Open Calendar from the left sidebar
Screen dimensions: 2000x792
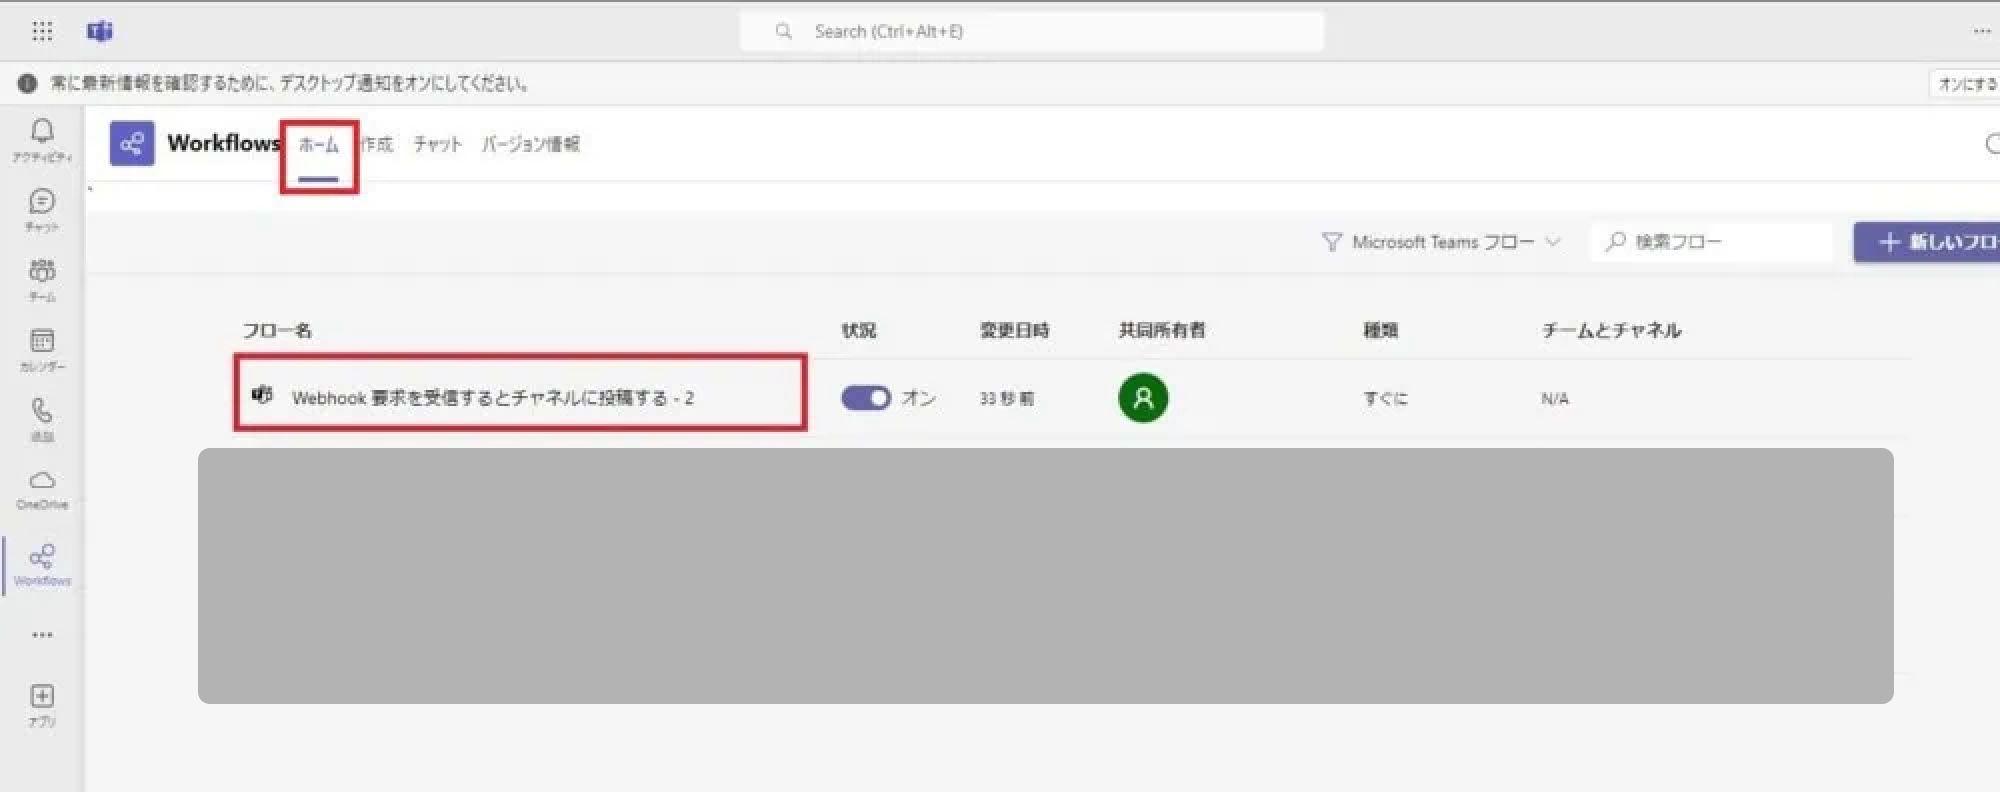click(x=42, y=348)
